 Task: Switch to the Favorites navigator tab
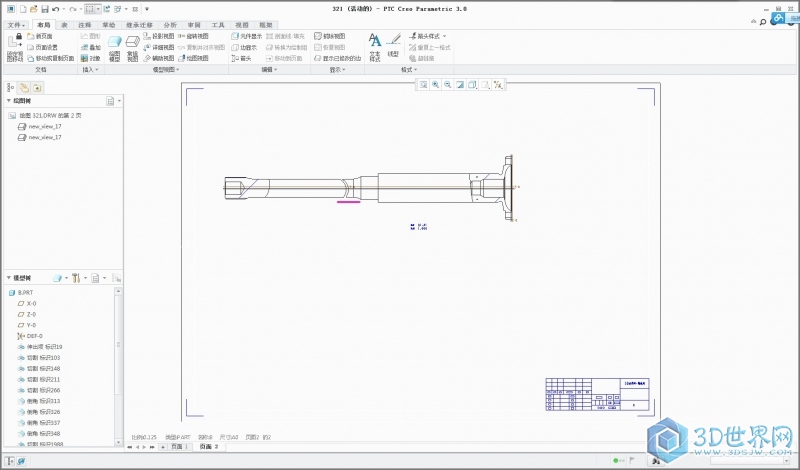[37, 88]
